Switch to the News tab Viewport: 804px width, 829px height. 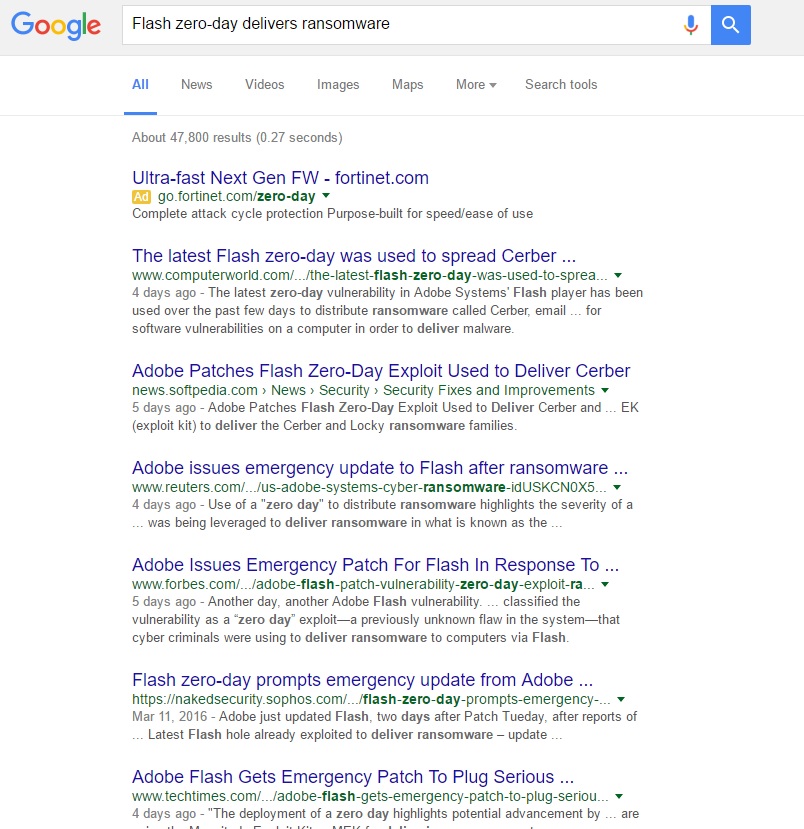197,85
